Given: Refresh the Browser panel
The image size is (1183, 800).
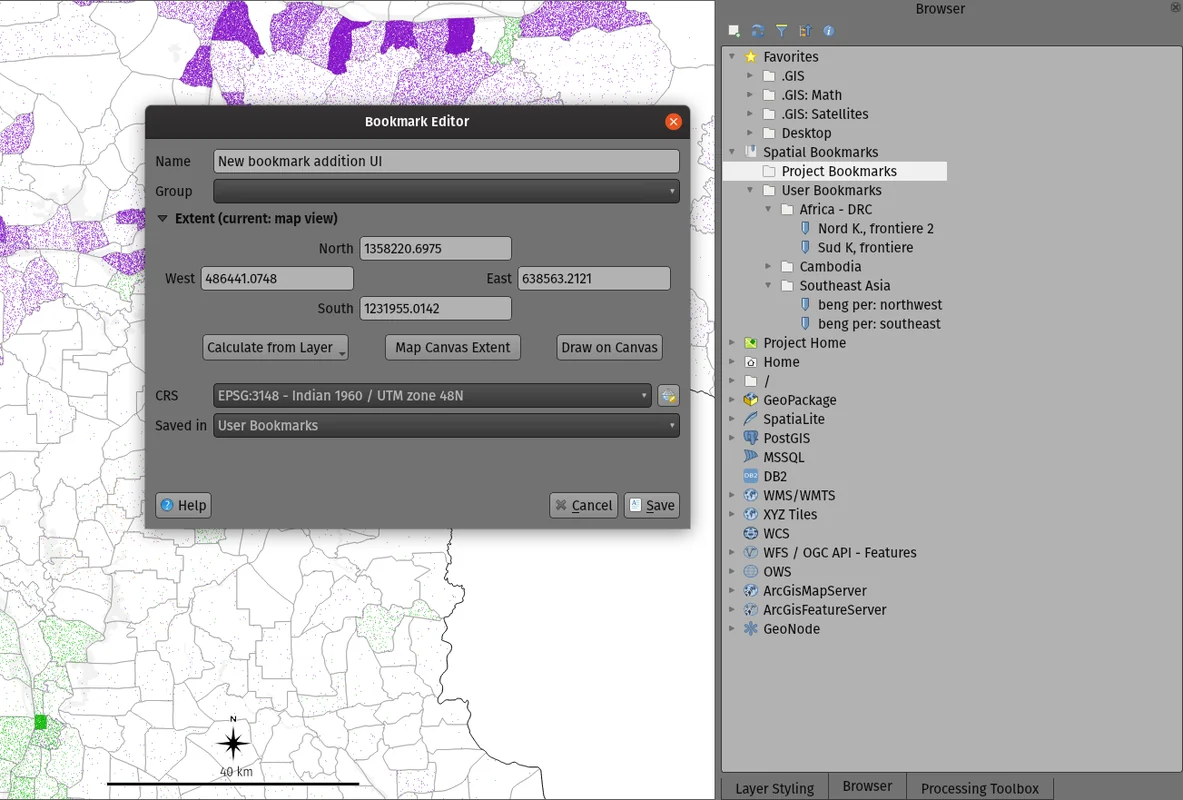Looking at the screenshot, I should pyautogui.click(x=757, y=31).
